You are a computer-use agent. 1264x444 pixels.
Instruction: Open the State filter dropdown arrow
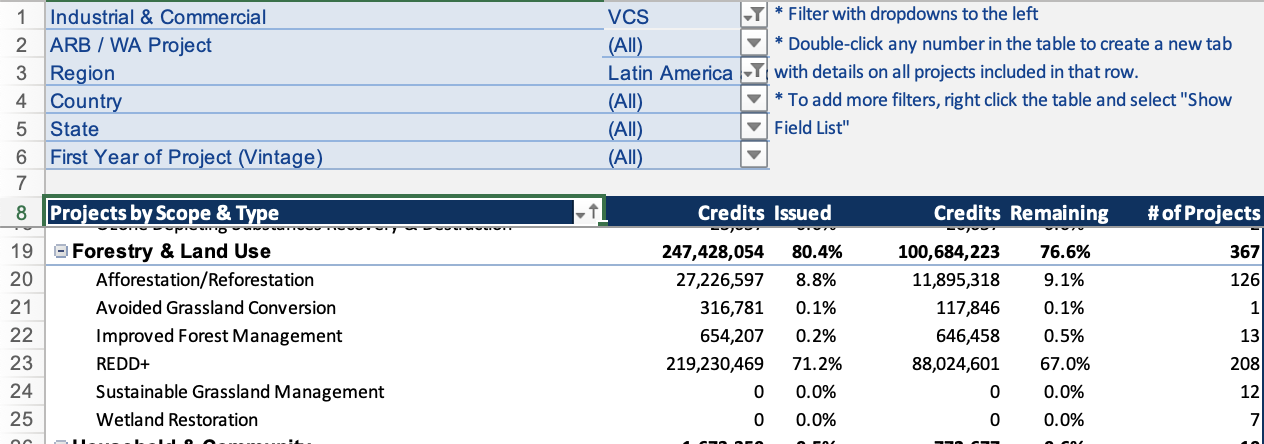pos(753,128)
